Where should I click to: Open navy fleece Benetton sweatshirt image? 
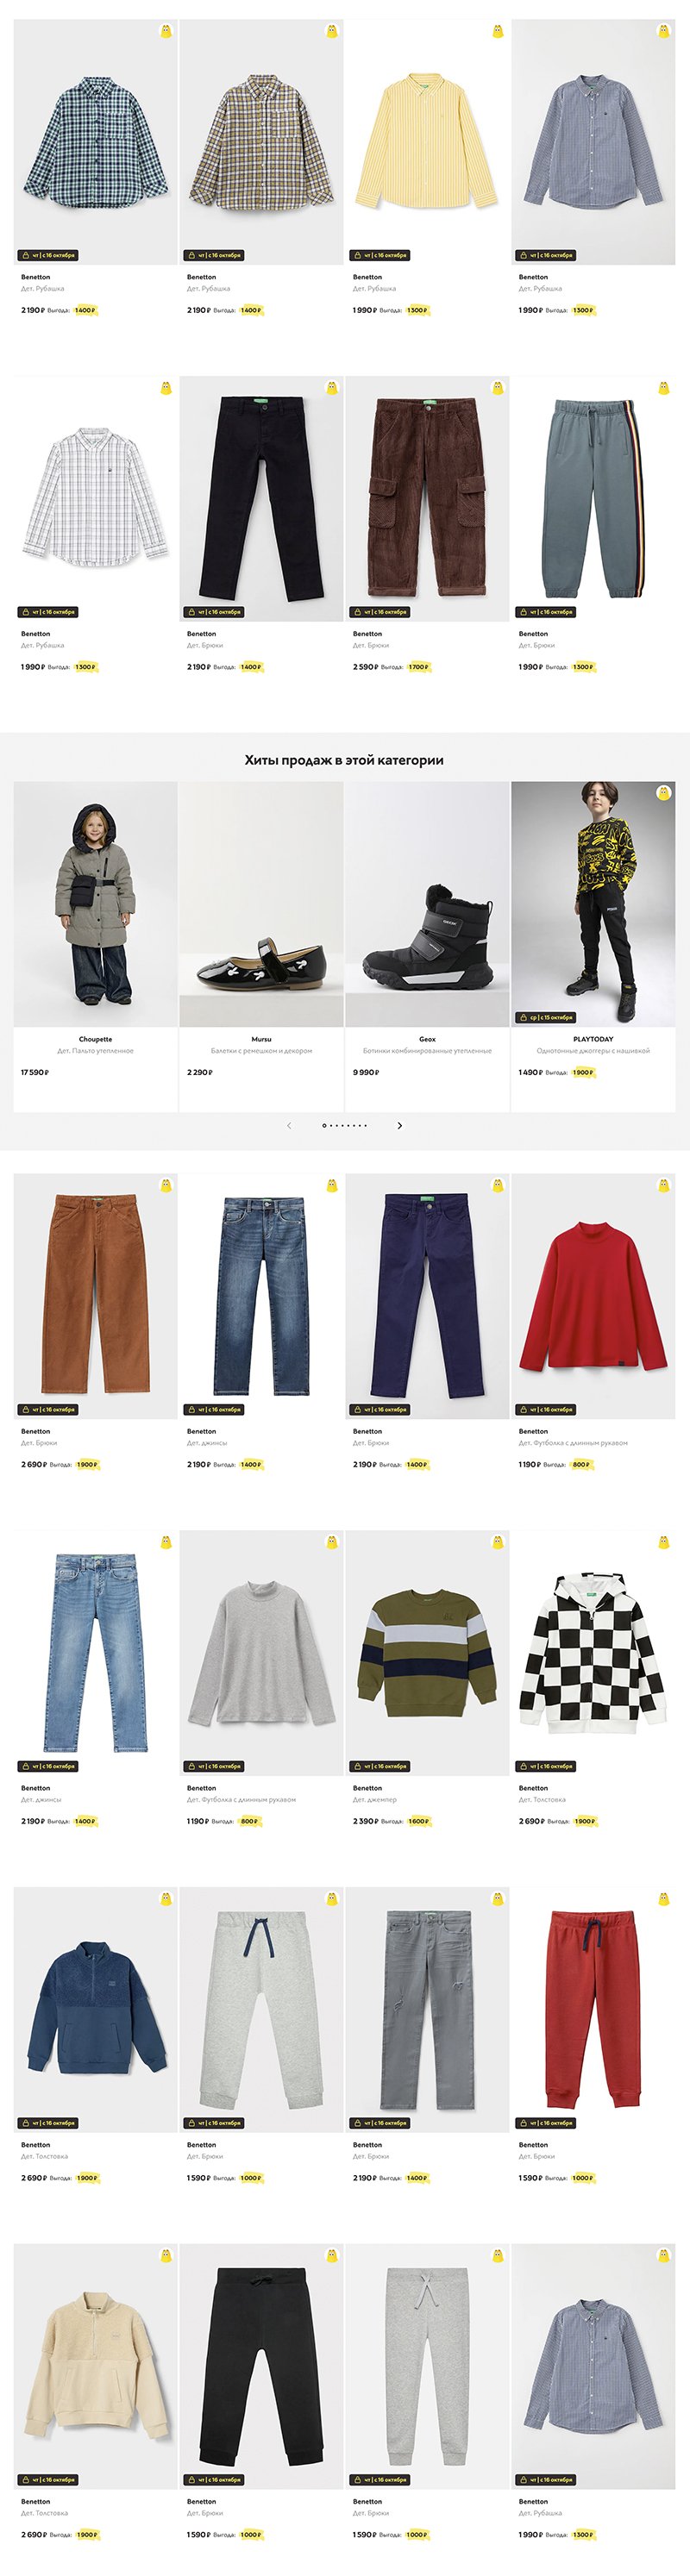95,2010
